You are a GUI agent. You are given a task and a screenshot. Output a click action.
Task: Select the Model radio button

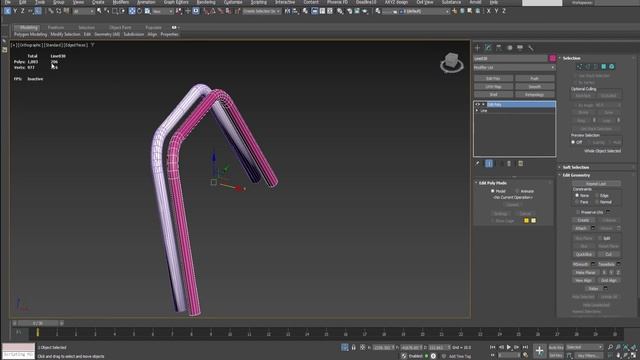493,191
